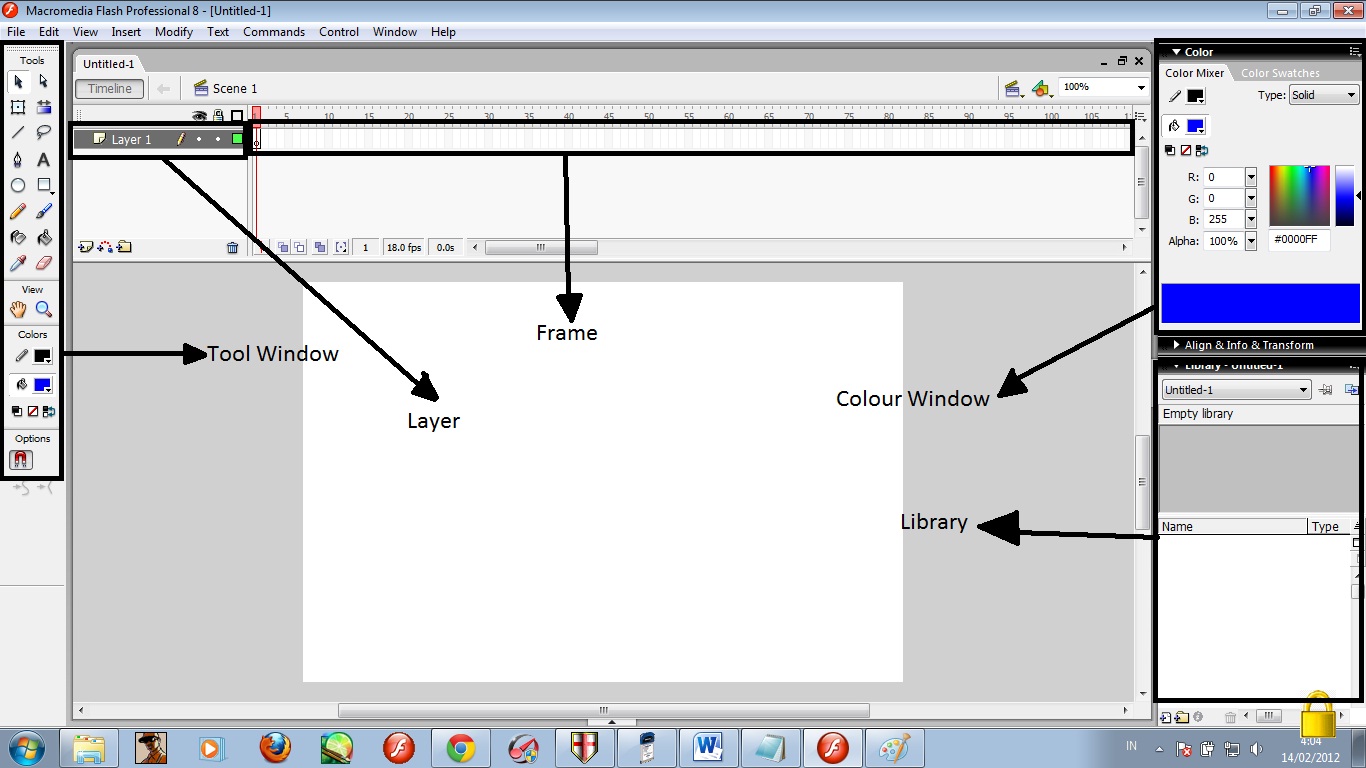Image resolution: width=1366 pixels, height=768 pixels.
Task: Open the Modify menu
Action: click(x=173, y=31)
